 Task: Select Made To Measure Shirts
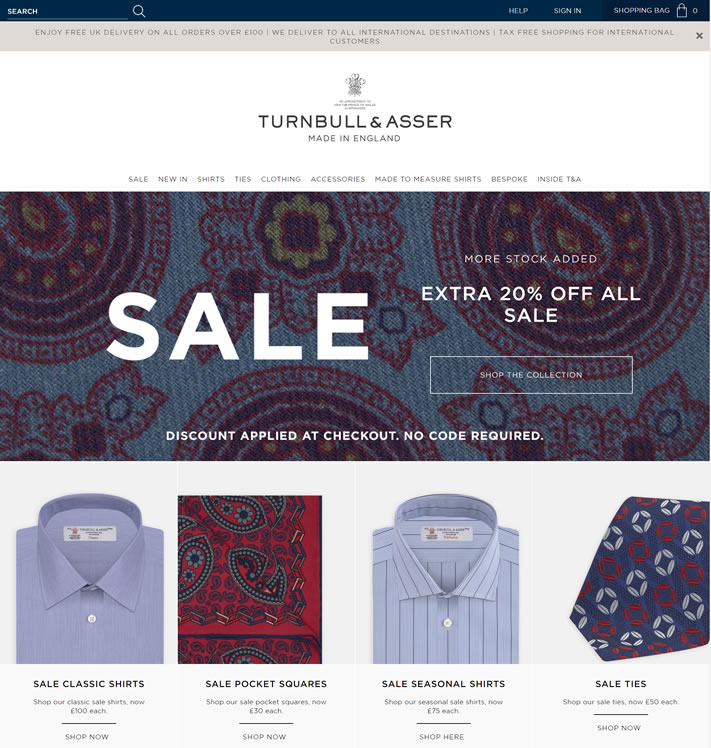click(428, 179)
